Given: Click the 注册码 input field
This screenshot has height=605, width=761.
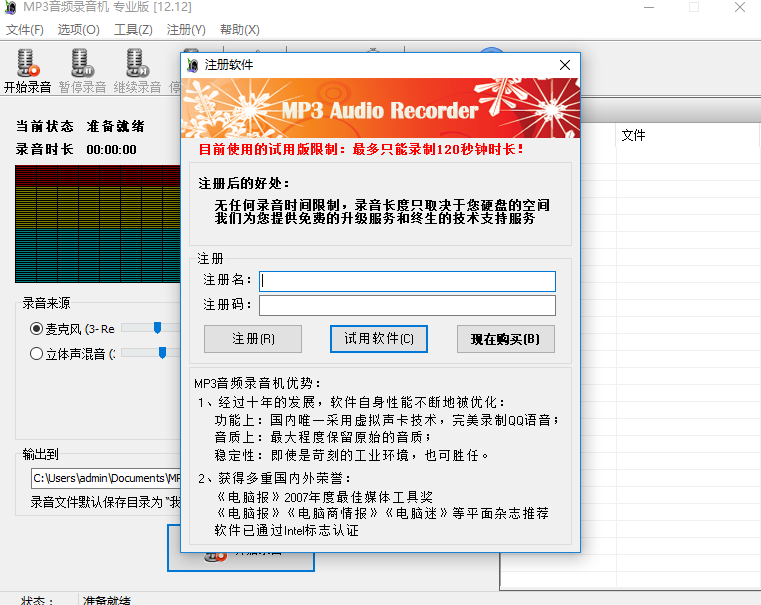Looking at the screenshot, I should click(407, 306).
